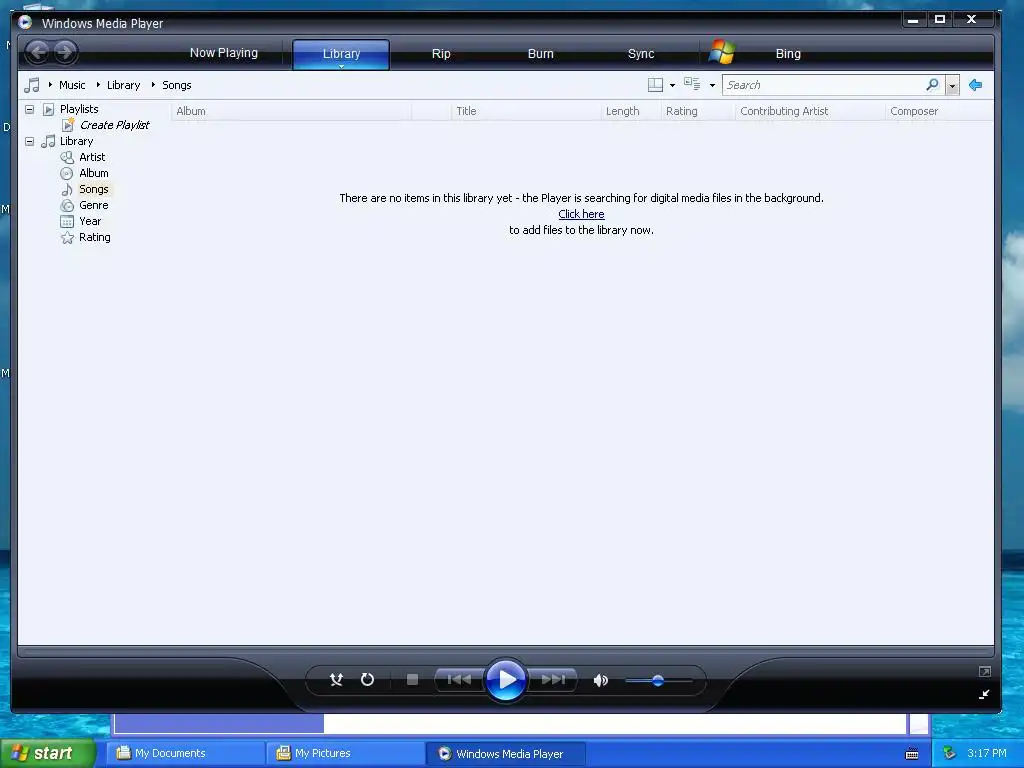Turn repeat on

368,680
